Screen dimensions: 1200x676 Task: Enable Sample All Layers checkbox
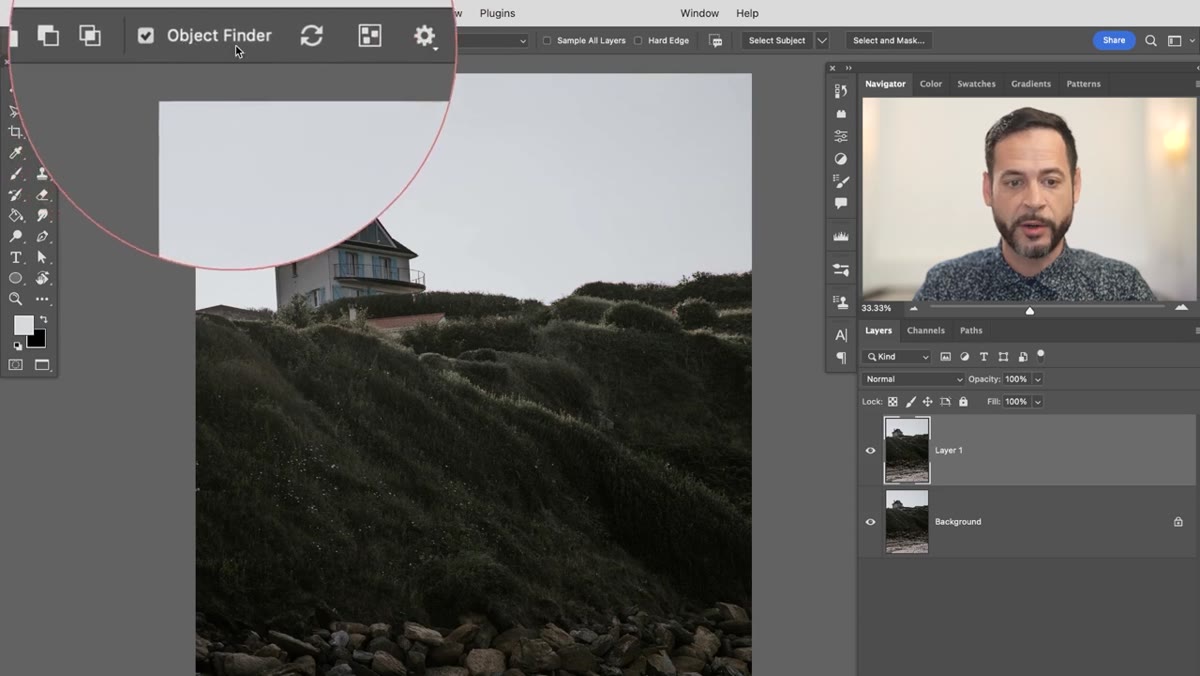[x=547, y=41]
